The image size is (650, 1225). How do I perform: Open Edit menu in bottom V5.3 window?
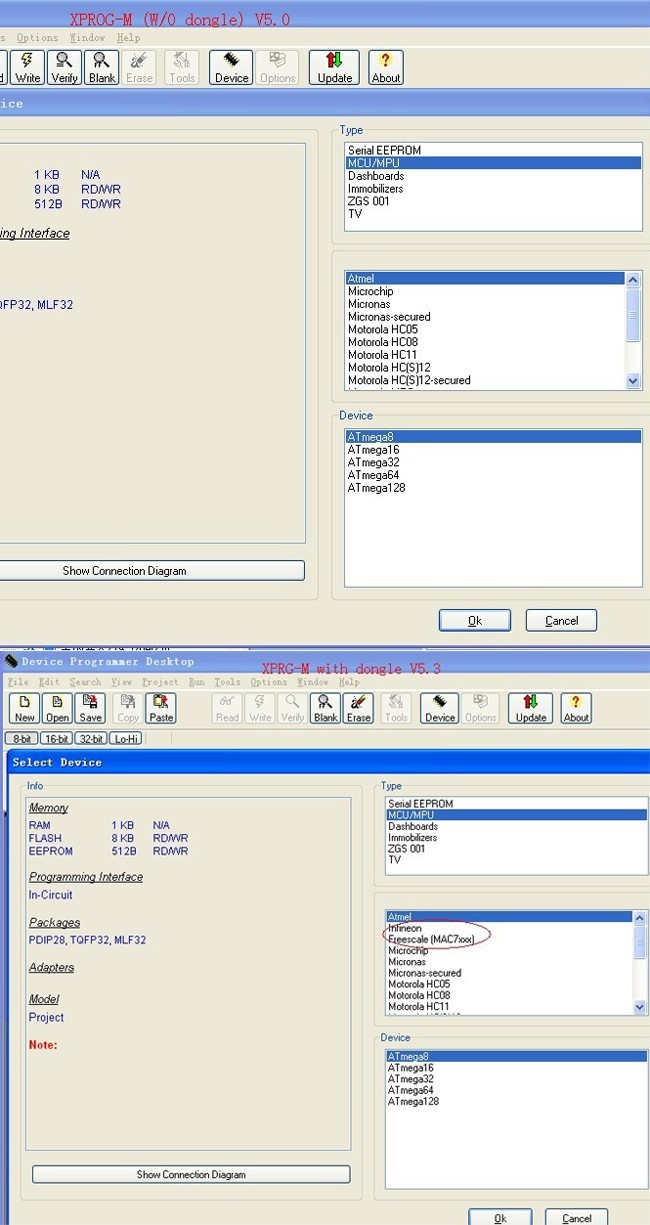(x=49, y=682)
